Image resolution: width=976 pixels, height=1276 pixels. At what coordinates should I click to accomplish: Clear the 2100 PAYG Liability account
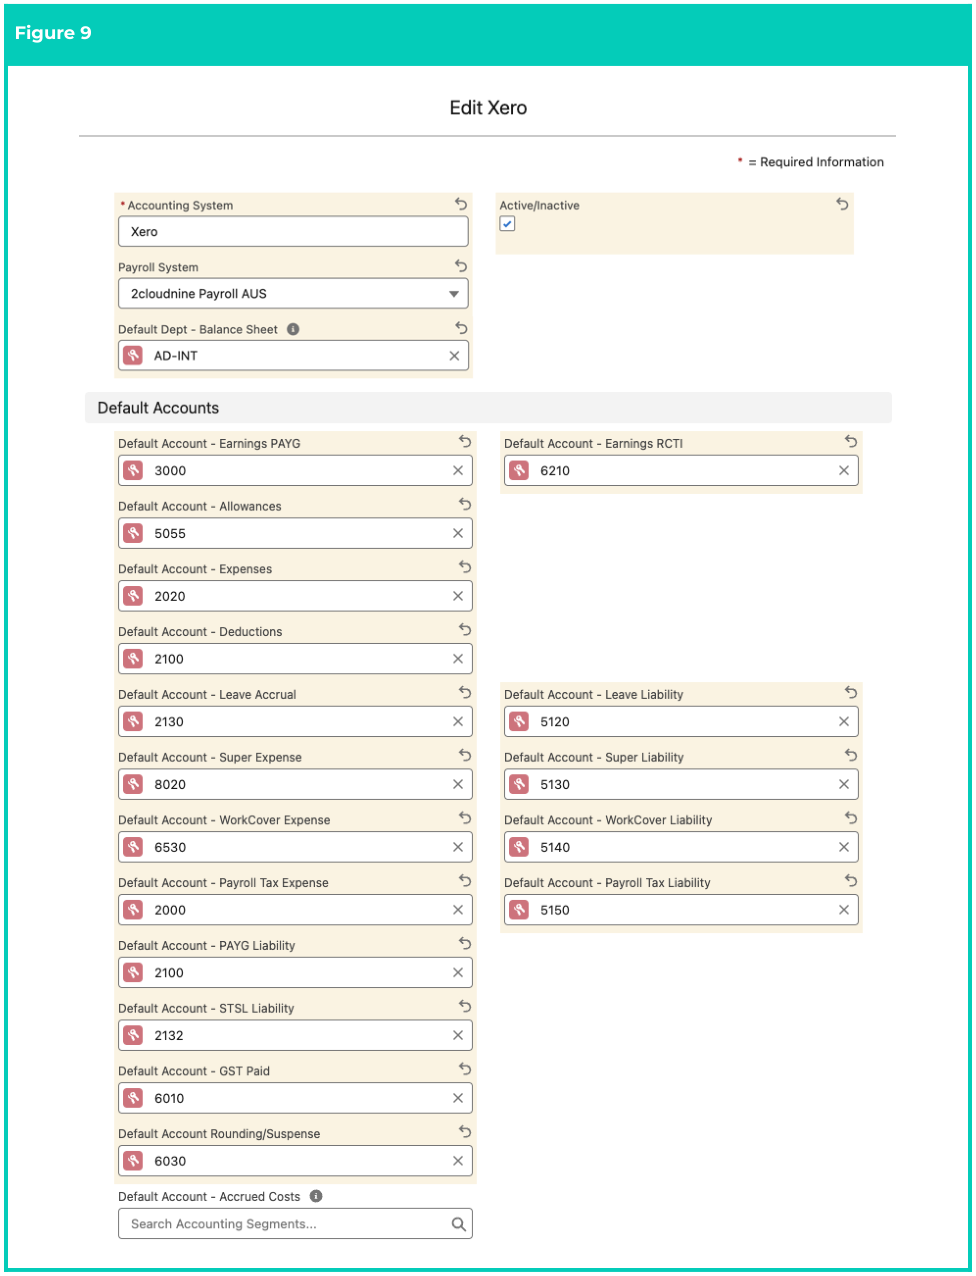[x=458, y=973]
